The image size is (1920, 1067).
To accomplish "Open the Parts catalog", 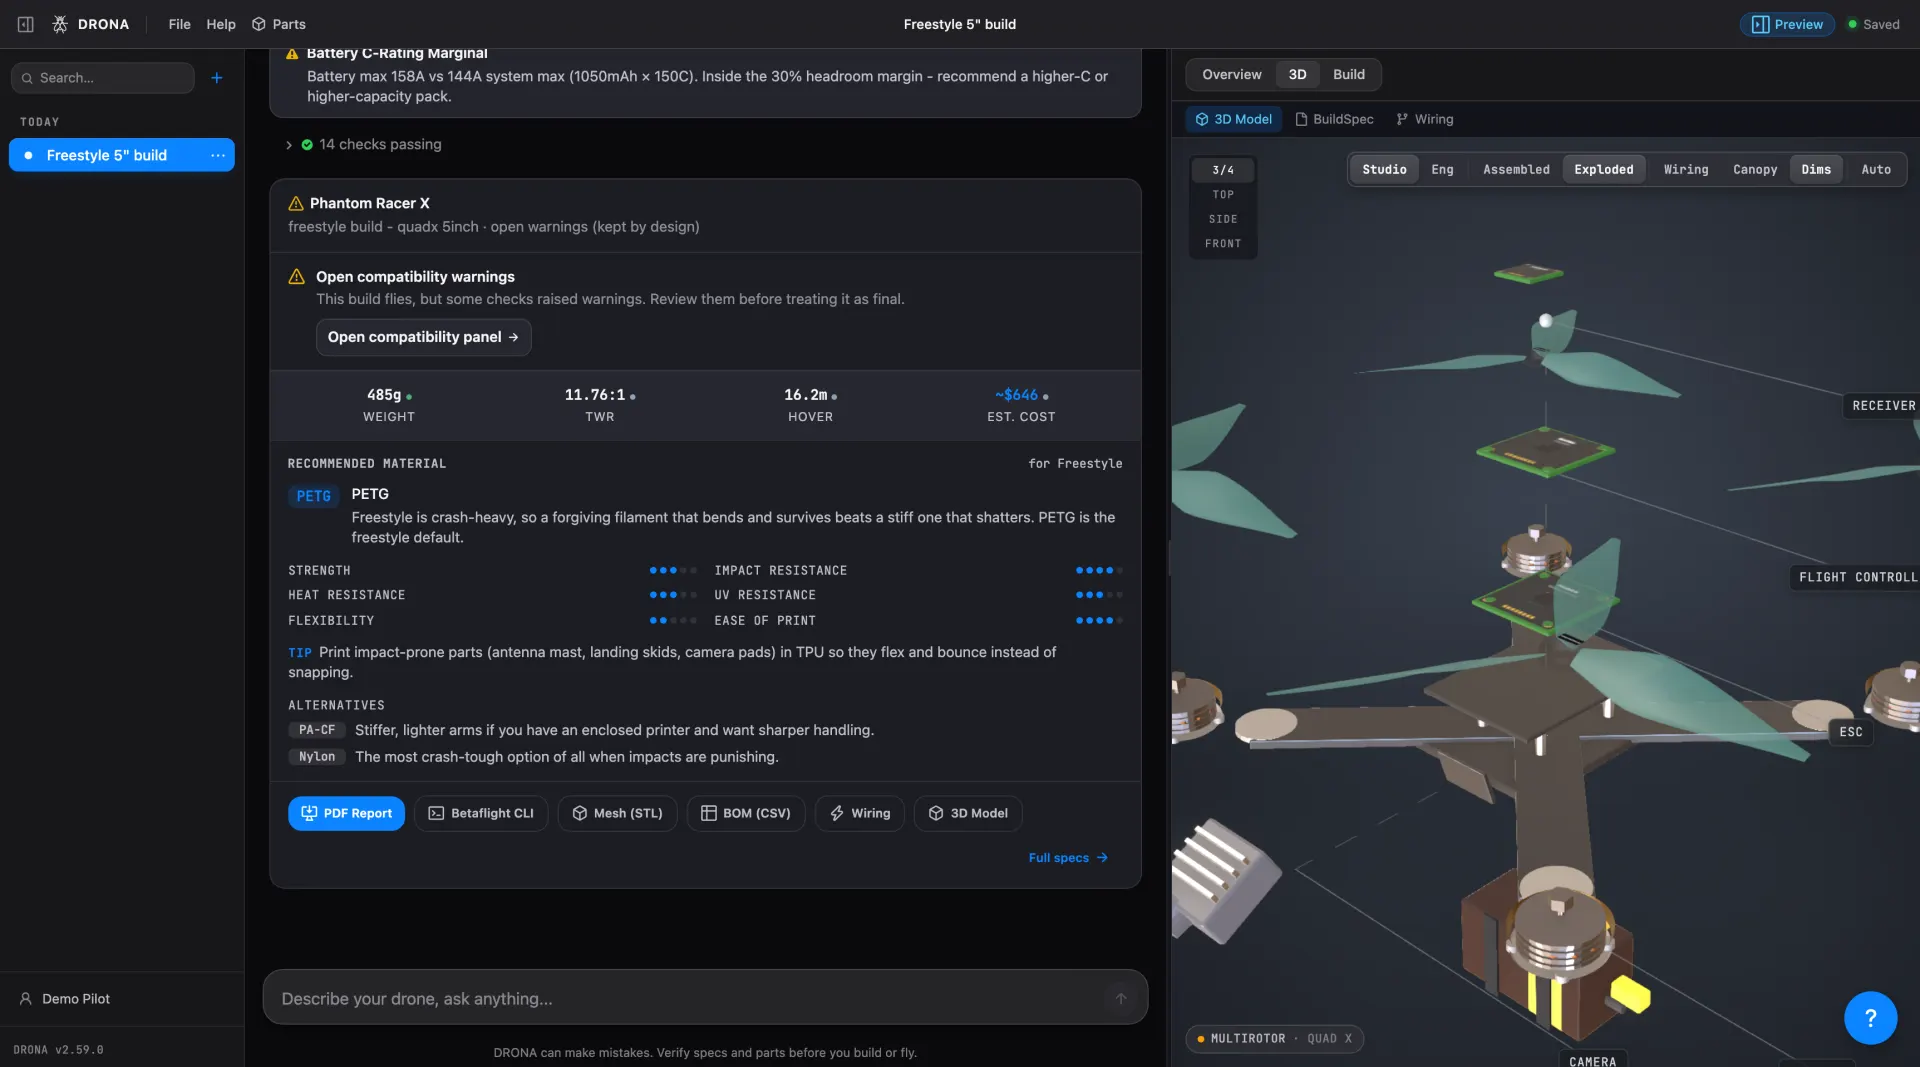I will (x=279, y=24).
